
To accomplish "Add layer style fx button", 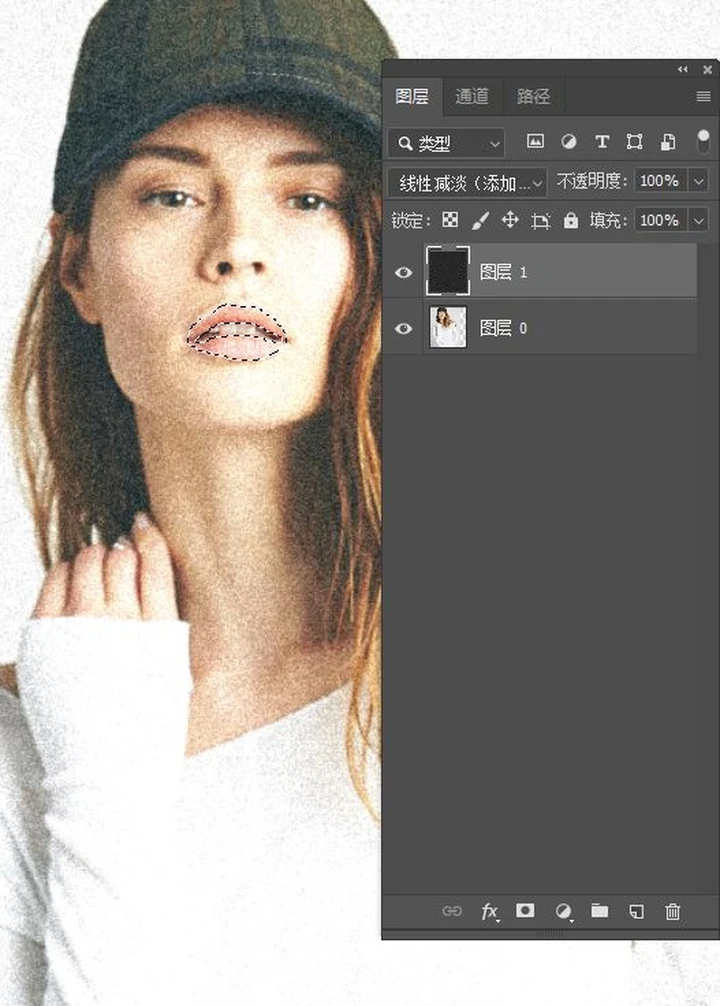I will pyautogui.click(x=490, y=911).
